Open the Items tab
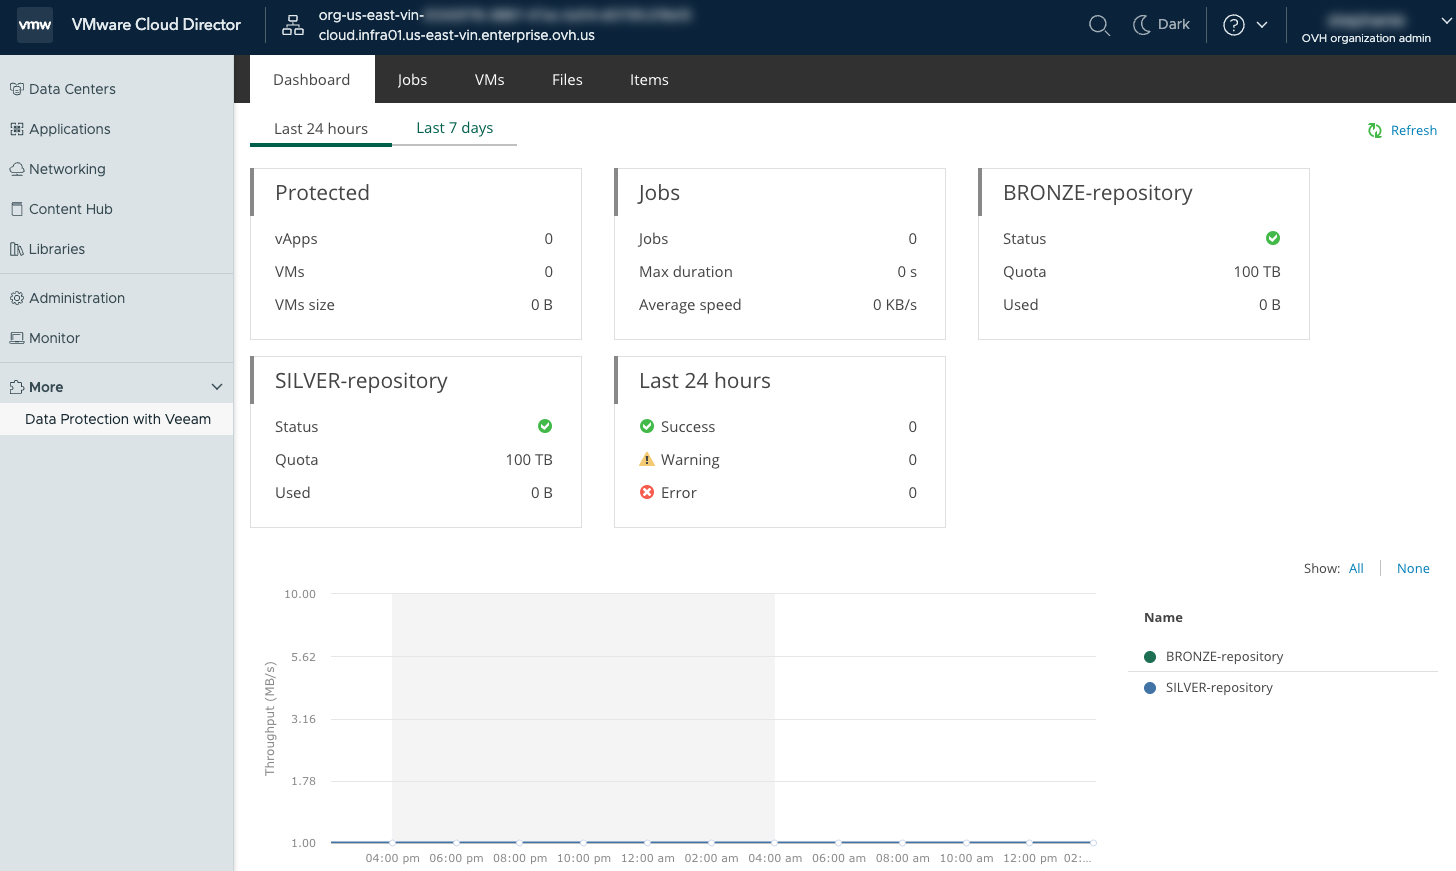The height and width of the screenshot is (871, 1456). click(x=649, y=80)
